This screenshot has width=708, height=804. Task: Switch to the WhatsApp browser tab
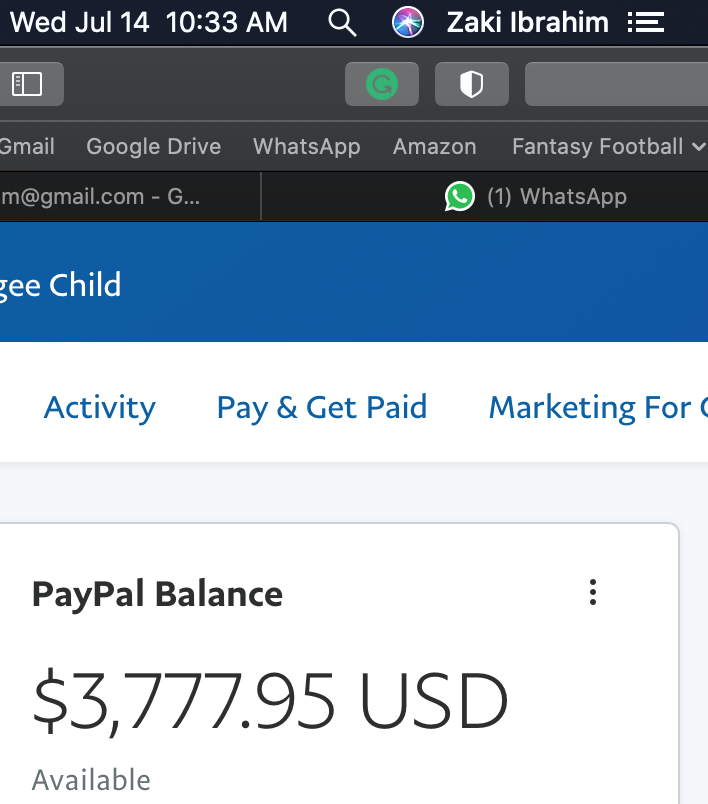(x=556, y=197)
